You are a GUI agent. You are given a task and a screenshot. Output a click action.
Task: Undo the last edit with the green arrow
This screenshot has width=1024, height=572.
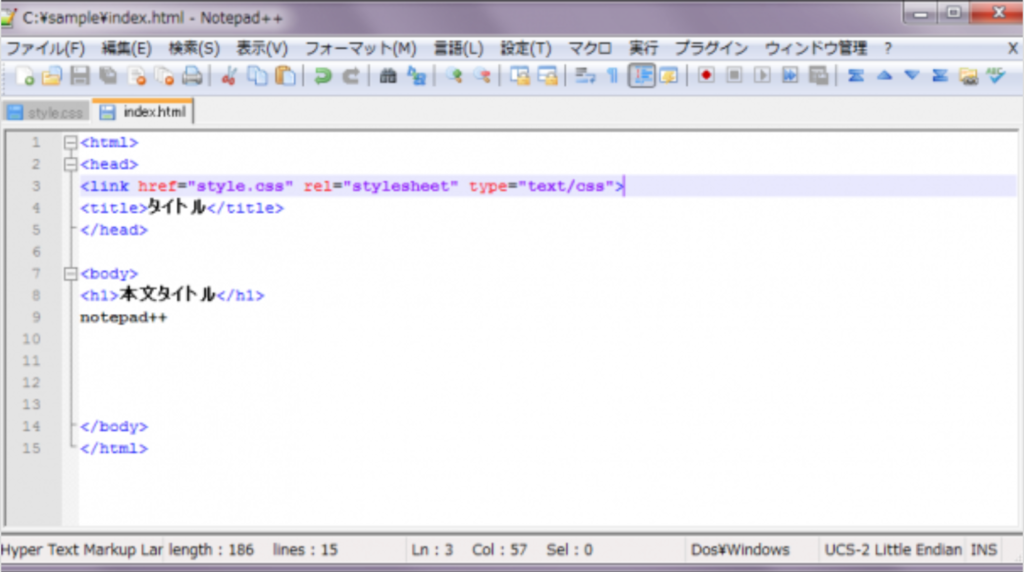click(x=322, y=76)
